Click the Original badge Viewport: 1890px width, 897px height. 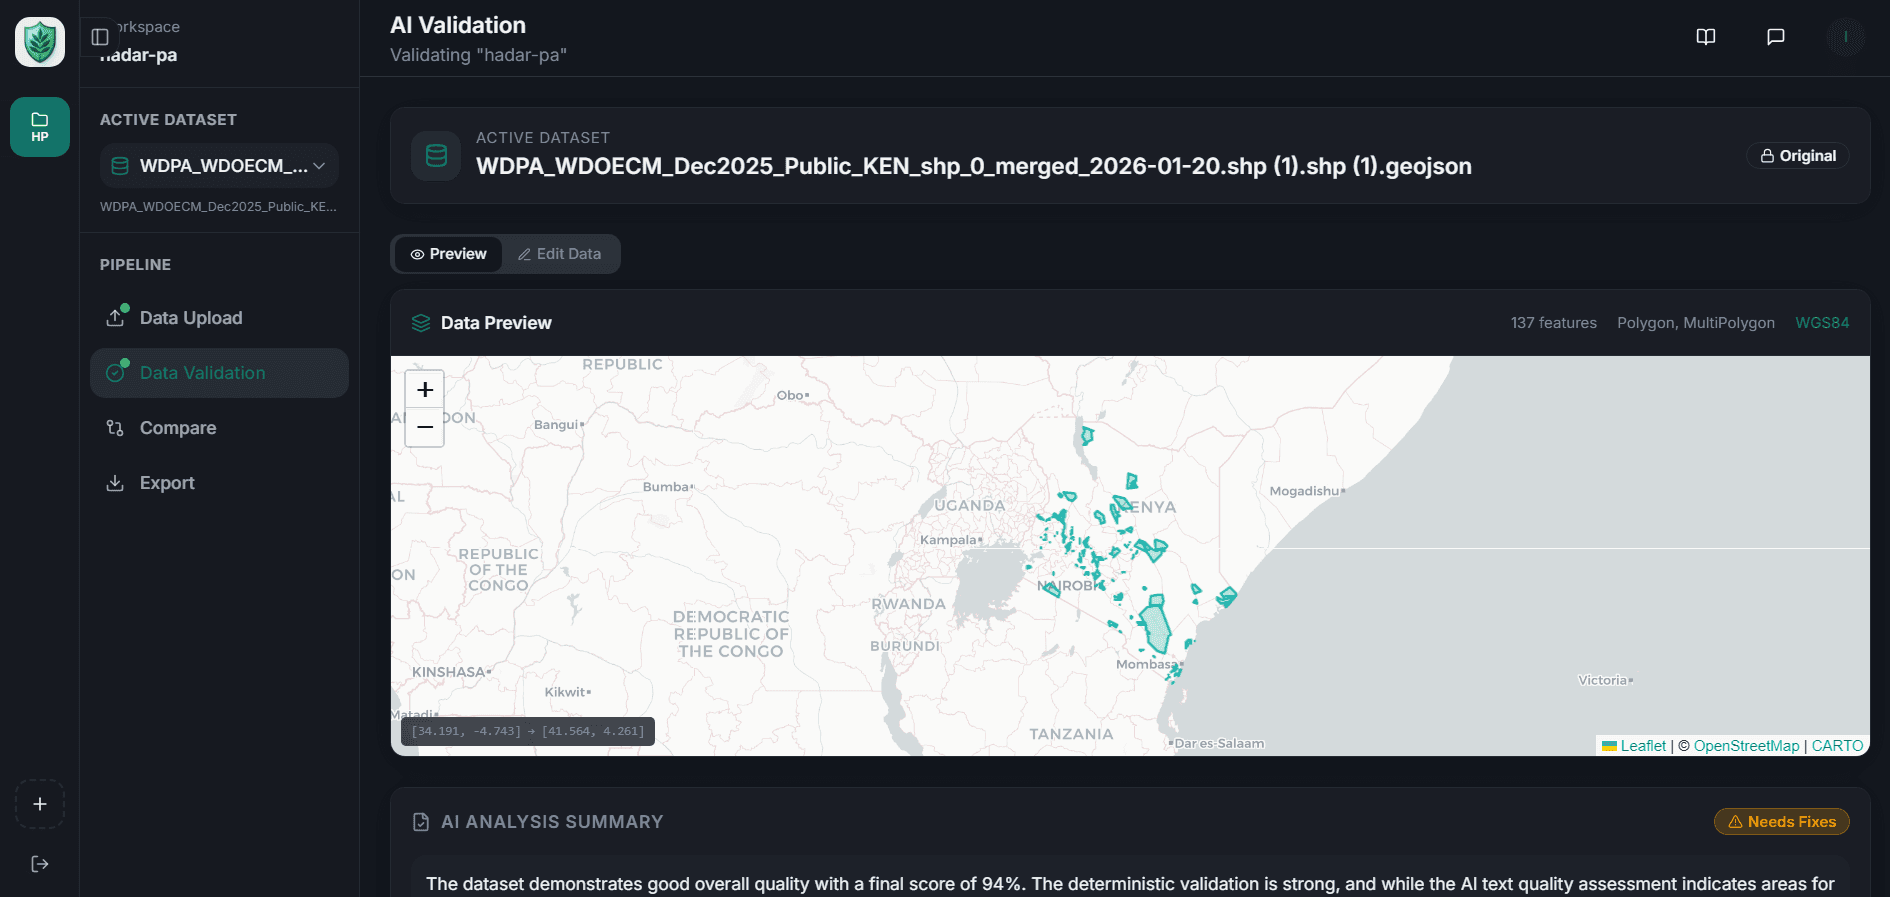point(1798,156)
